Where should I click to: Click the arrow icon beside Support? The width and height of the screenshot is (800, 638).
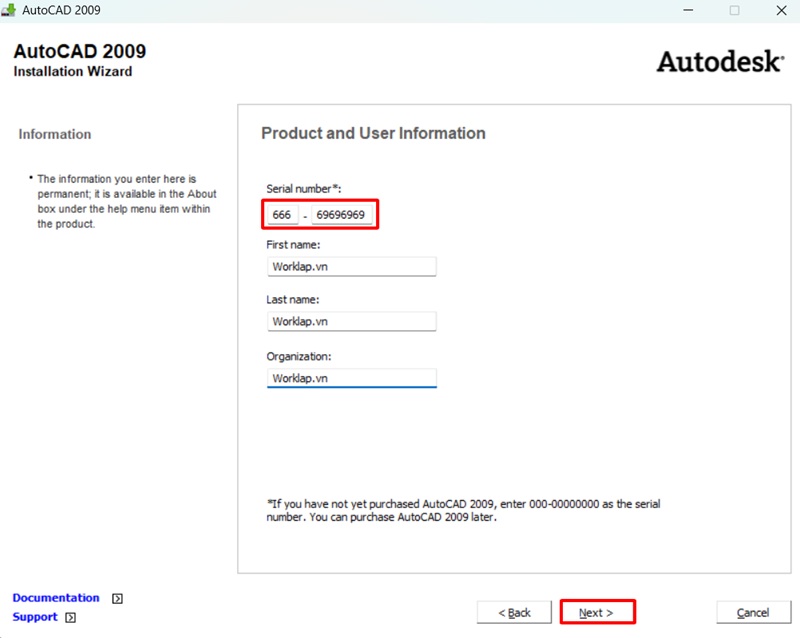(70, 618)
